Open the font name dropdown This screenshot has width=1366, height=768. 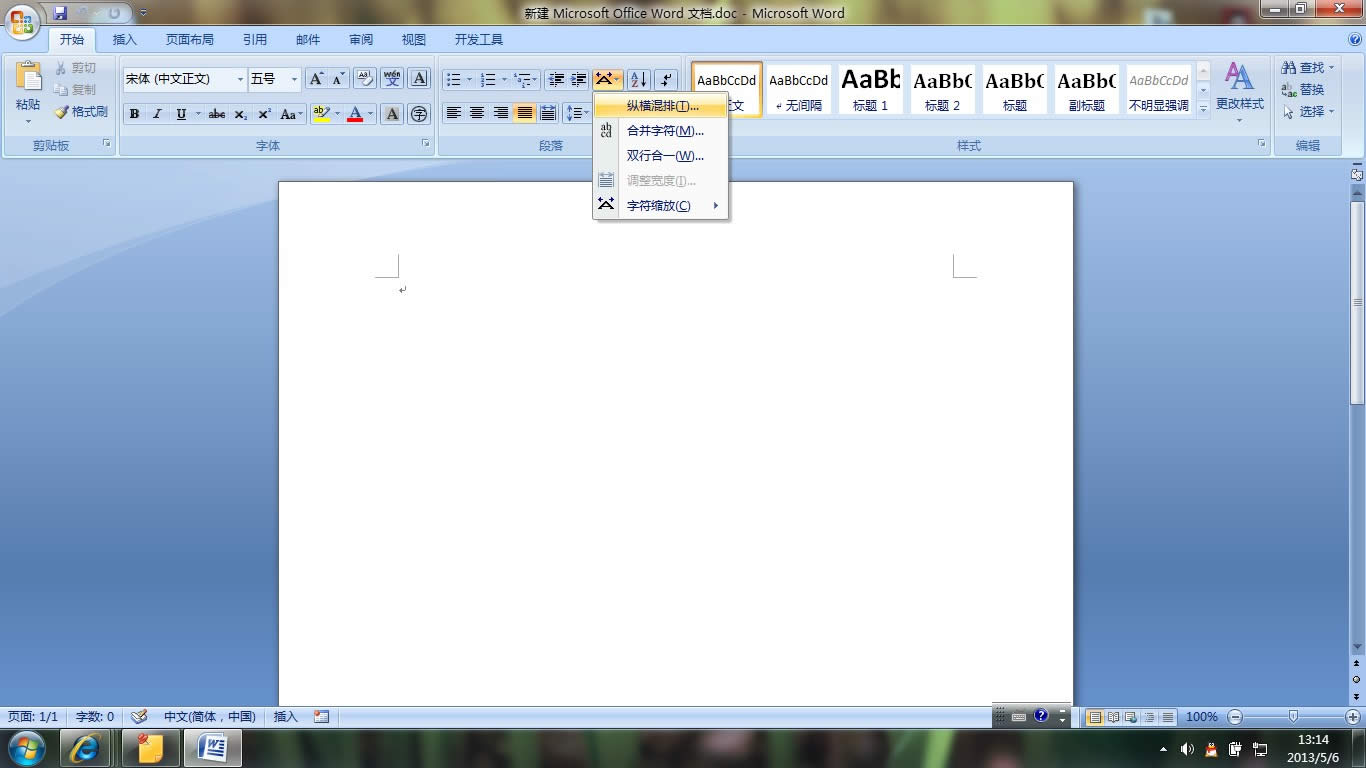[x=240, y=79]
